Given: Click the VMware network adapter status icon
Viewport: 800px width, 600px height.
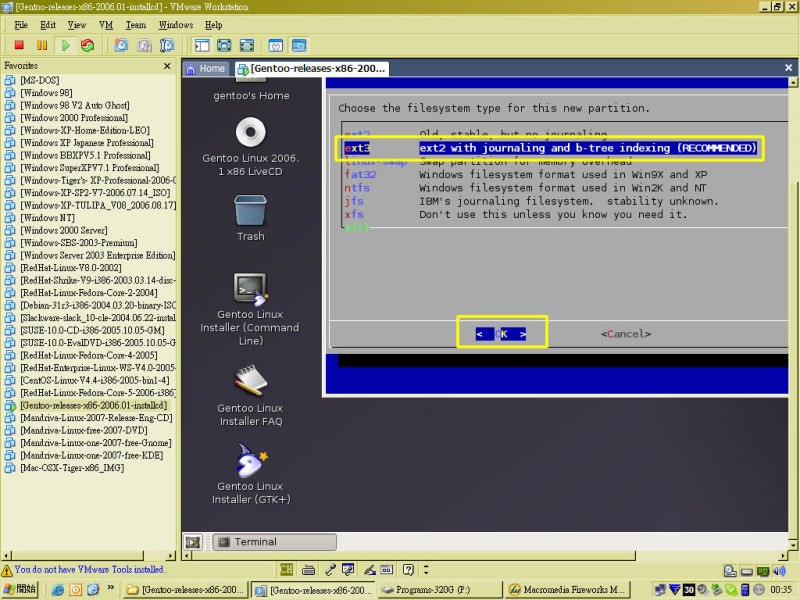Looking at the screenshot, I should pyautogui.click(x=763, y=571).
